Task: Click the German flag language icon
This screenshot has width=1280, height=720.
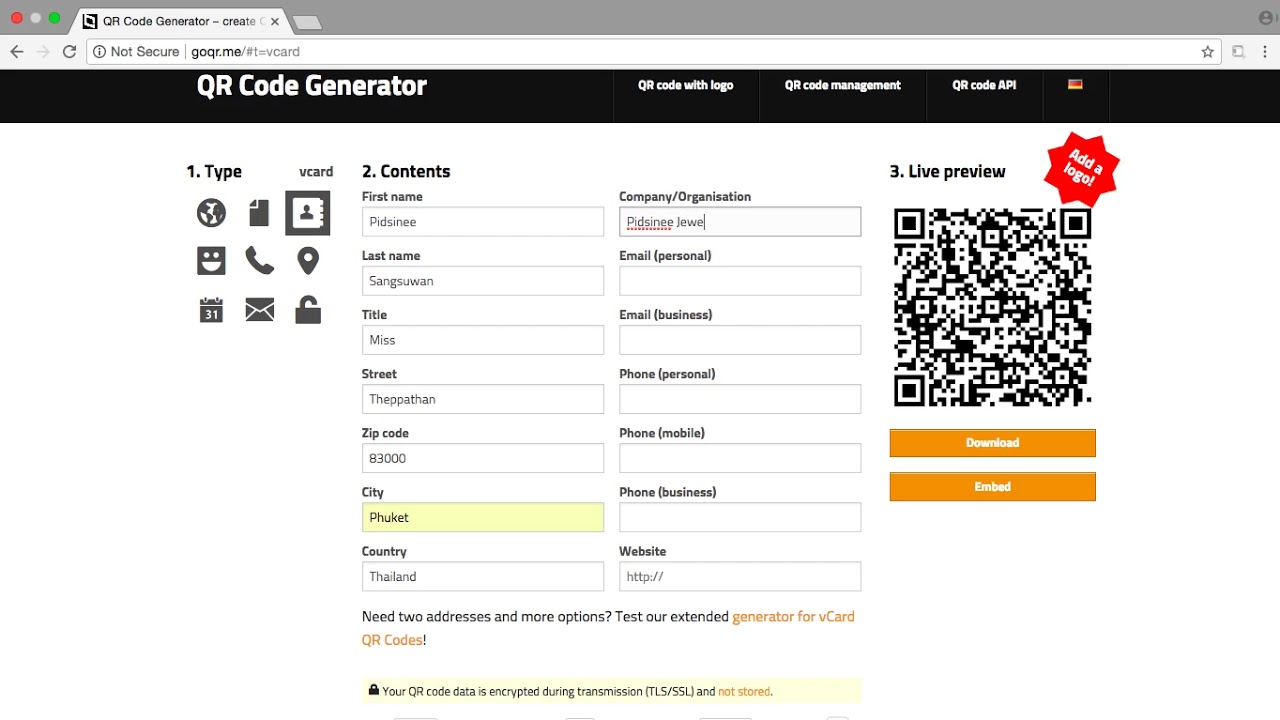Action: pos(1075,85)
